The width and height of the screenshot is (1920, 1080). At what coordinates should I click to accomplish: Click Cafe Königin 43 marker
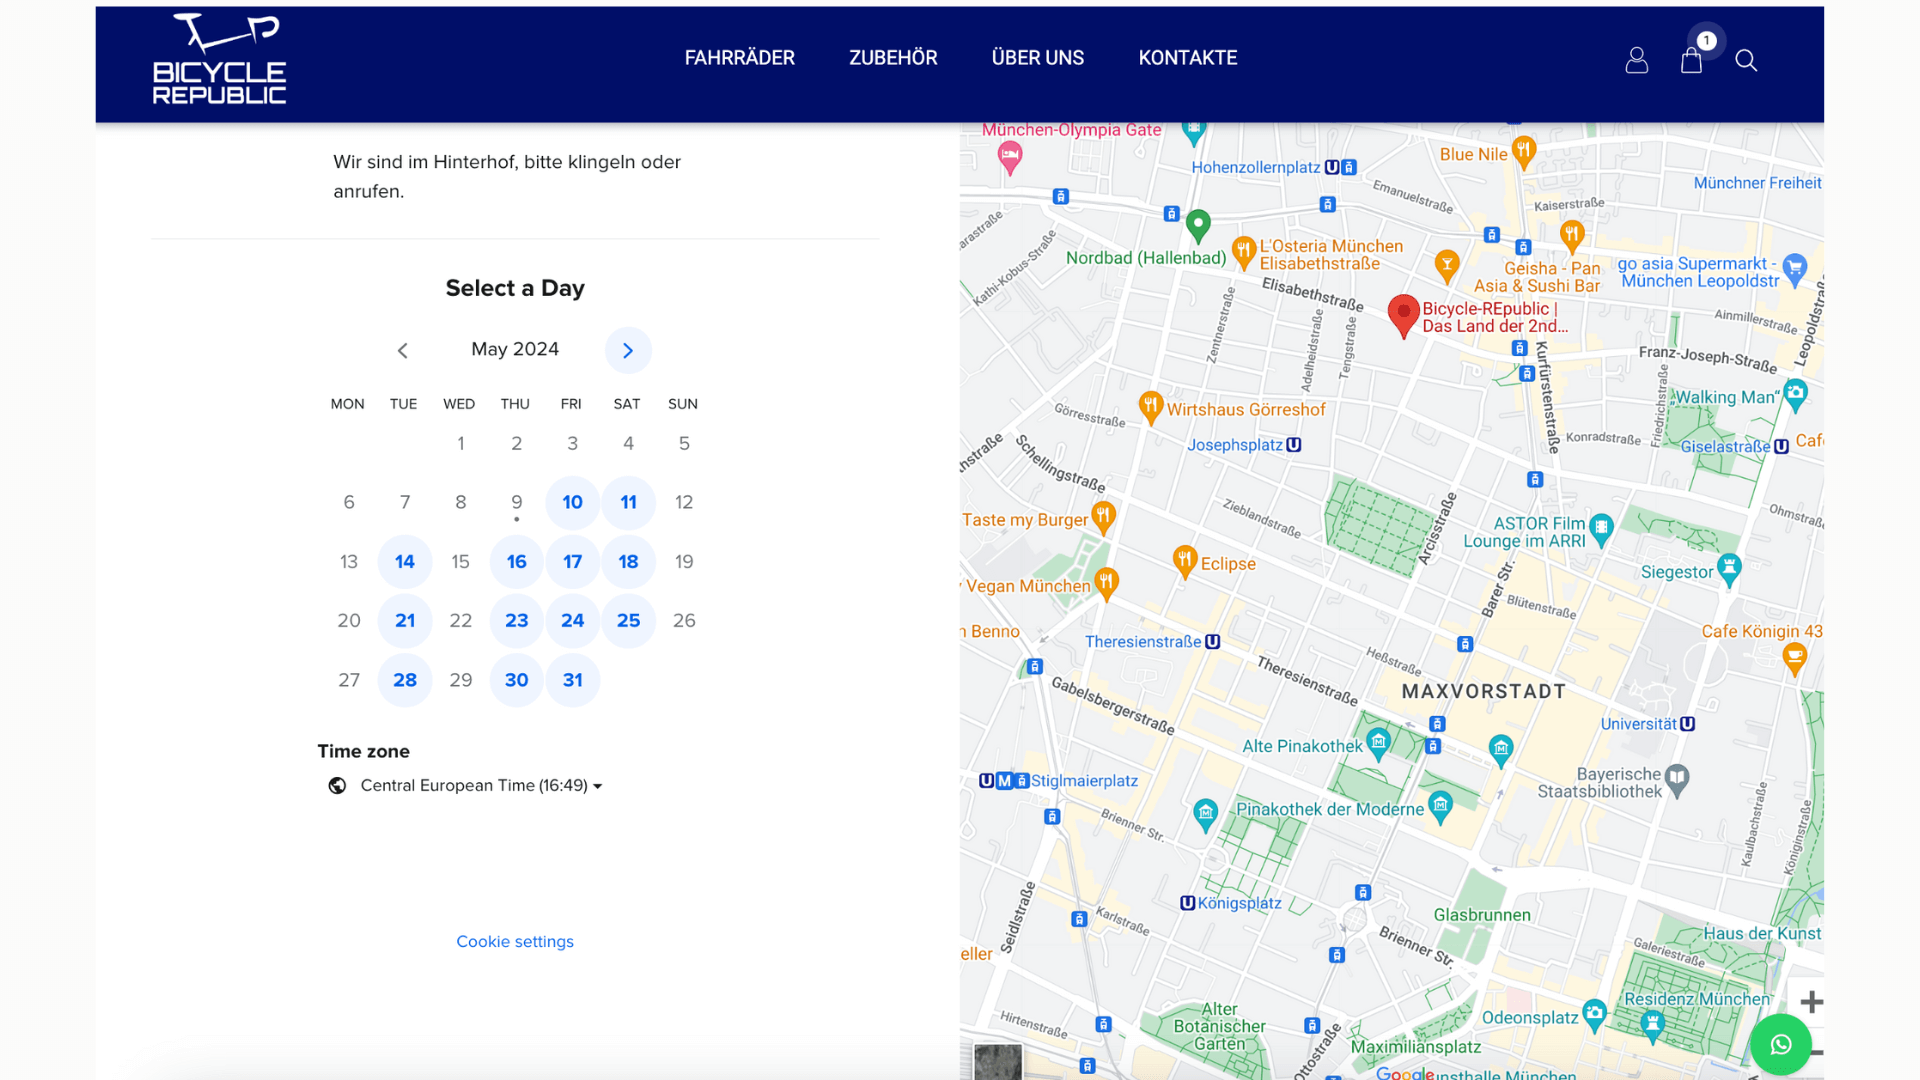(1795, 660)
